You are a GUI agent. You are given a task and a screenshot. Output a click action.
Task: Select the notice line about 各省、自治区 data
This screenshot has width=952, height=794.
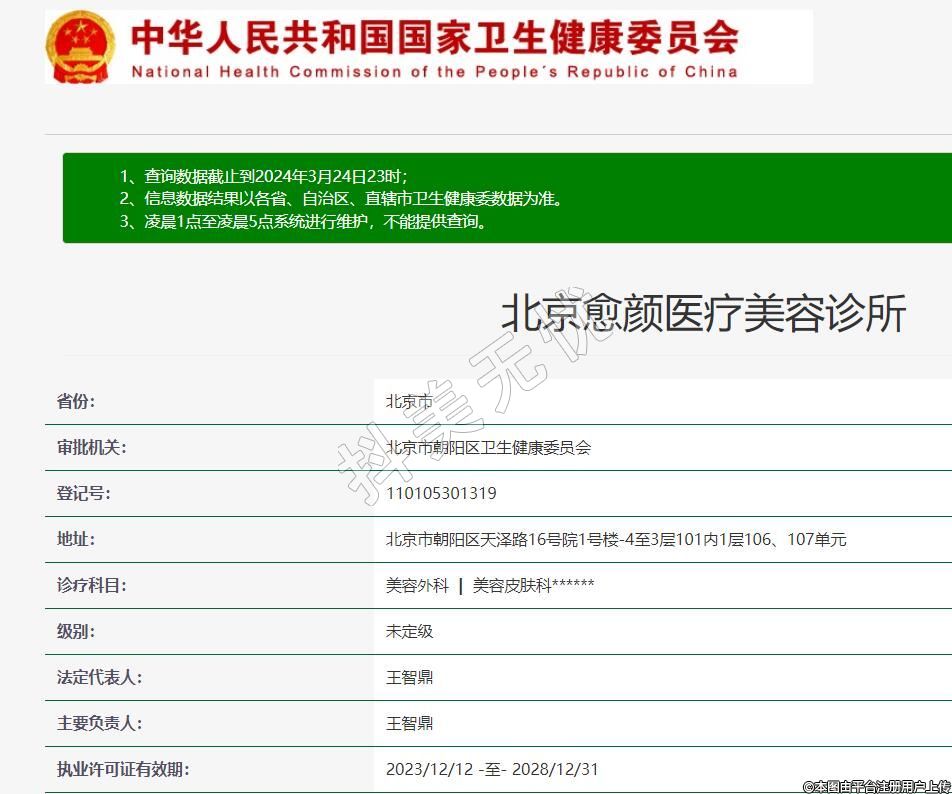[342, 199]
